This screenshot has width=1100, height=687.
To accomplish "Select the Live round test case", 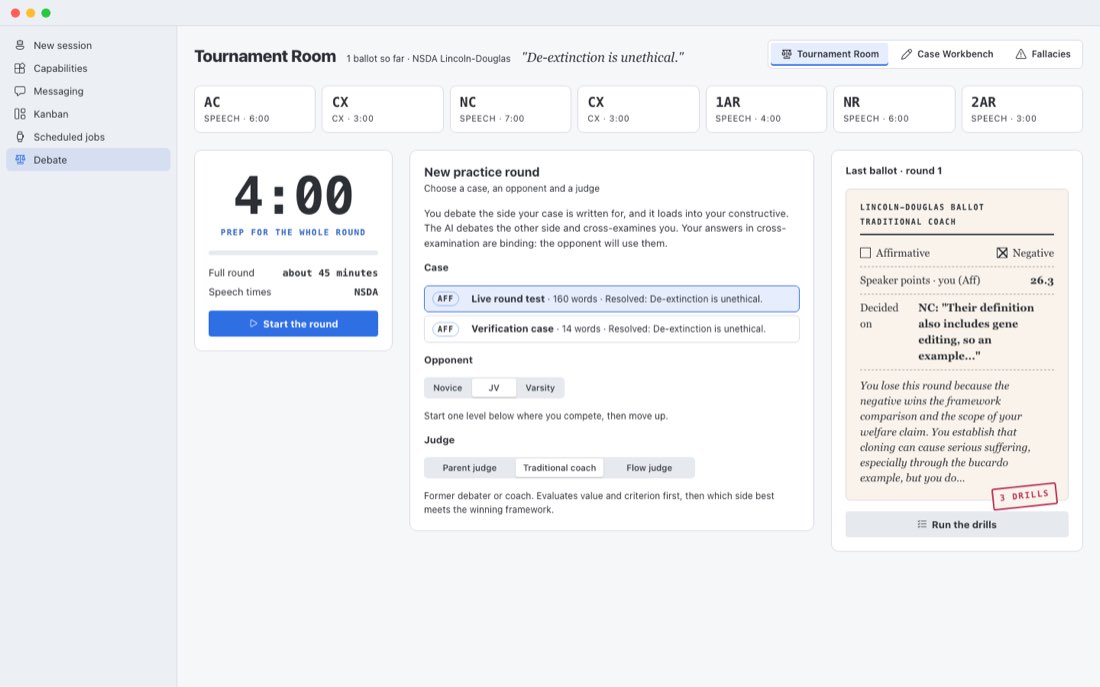I will (612, 298).
